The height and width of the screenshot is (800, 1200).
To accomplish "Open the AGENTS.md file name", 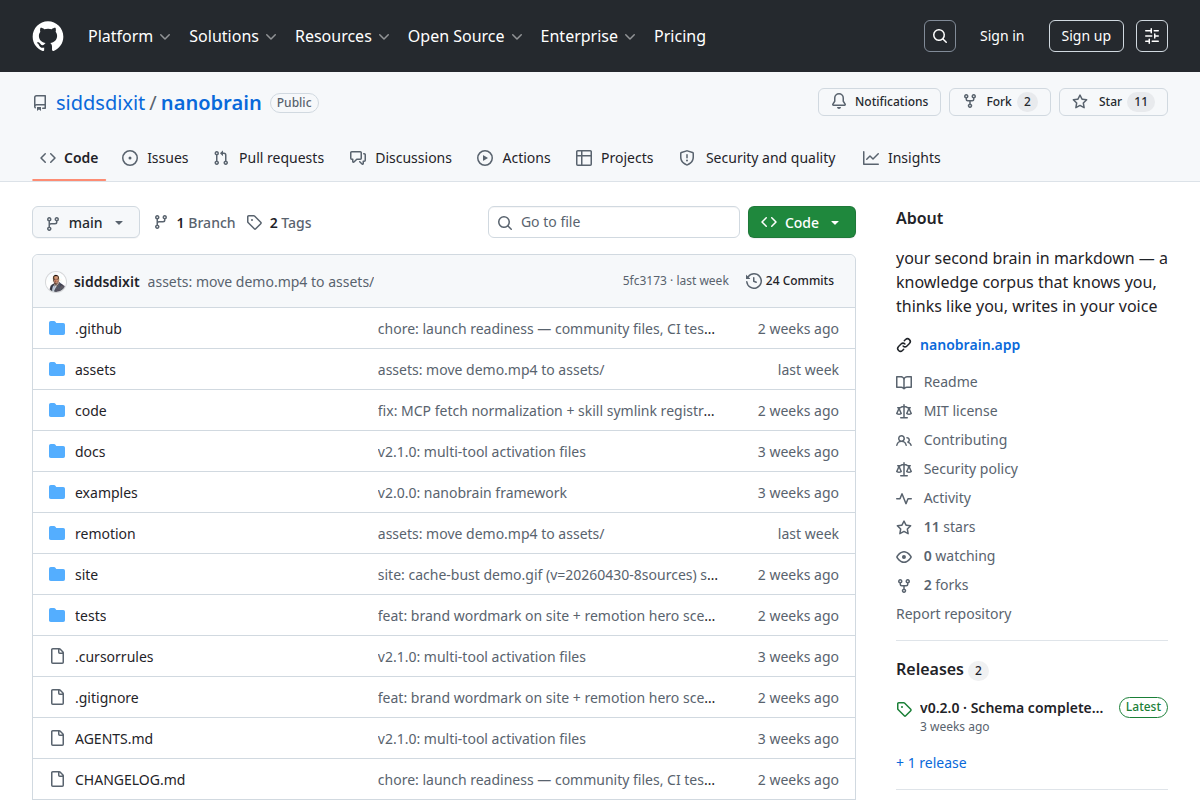I will [114, 739].
